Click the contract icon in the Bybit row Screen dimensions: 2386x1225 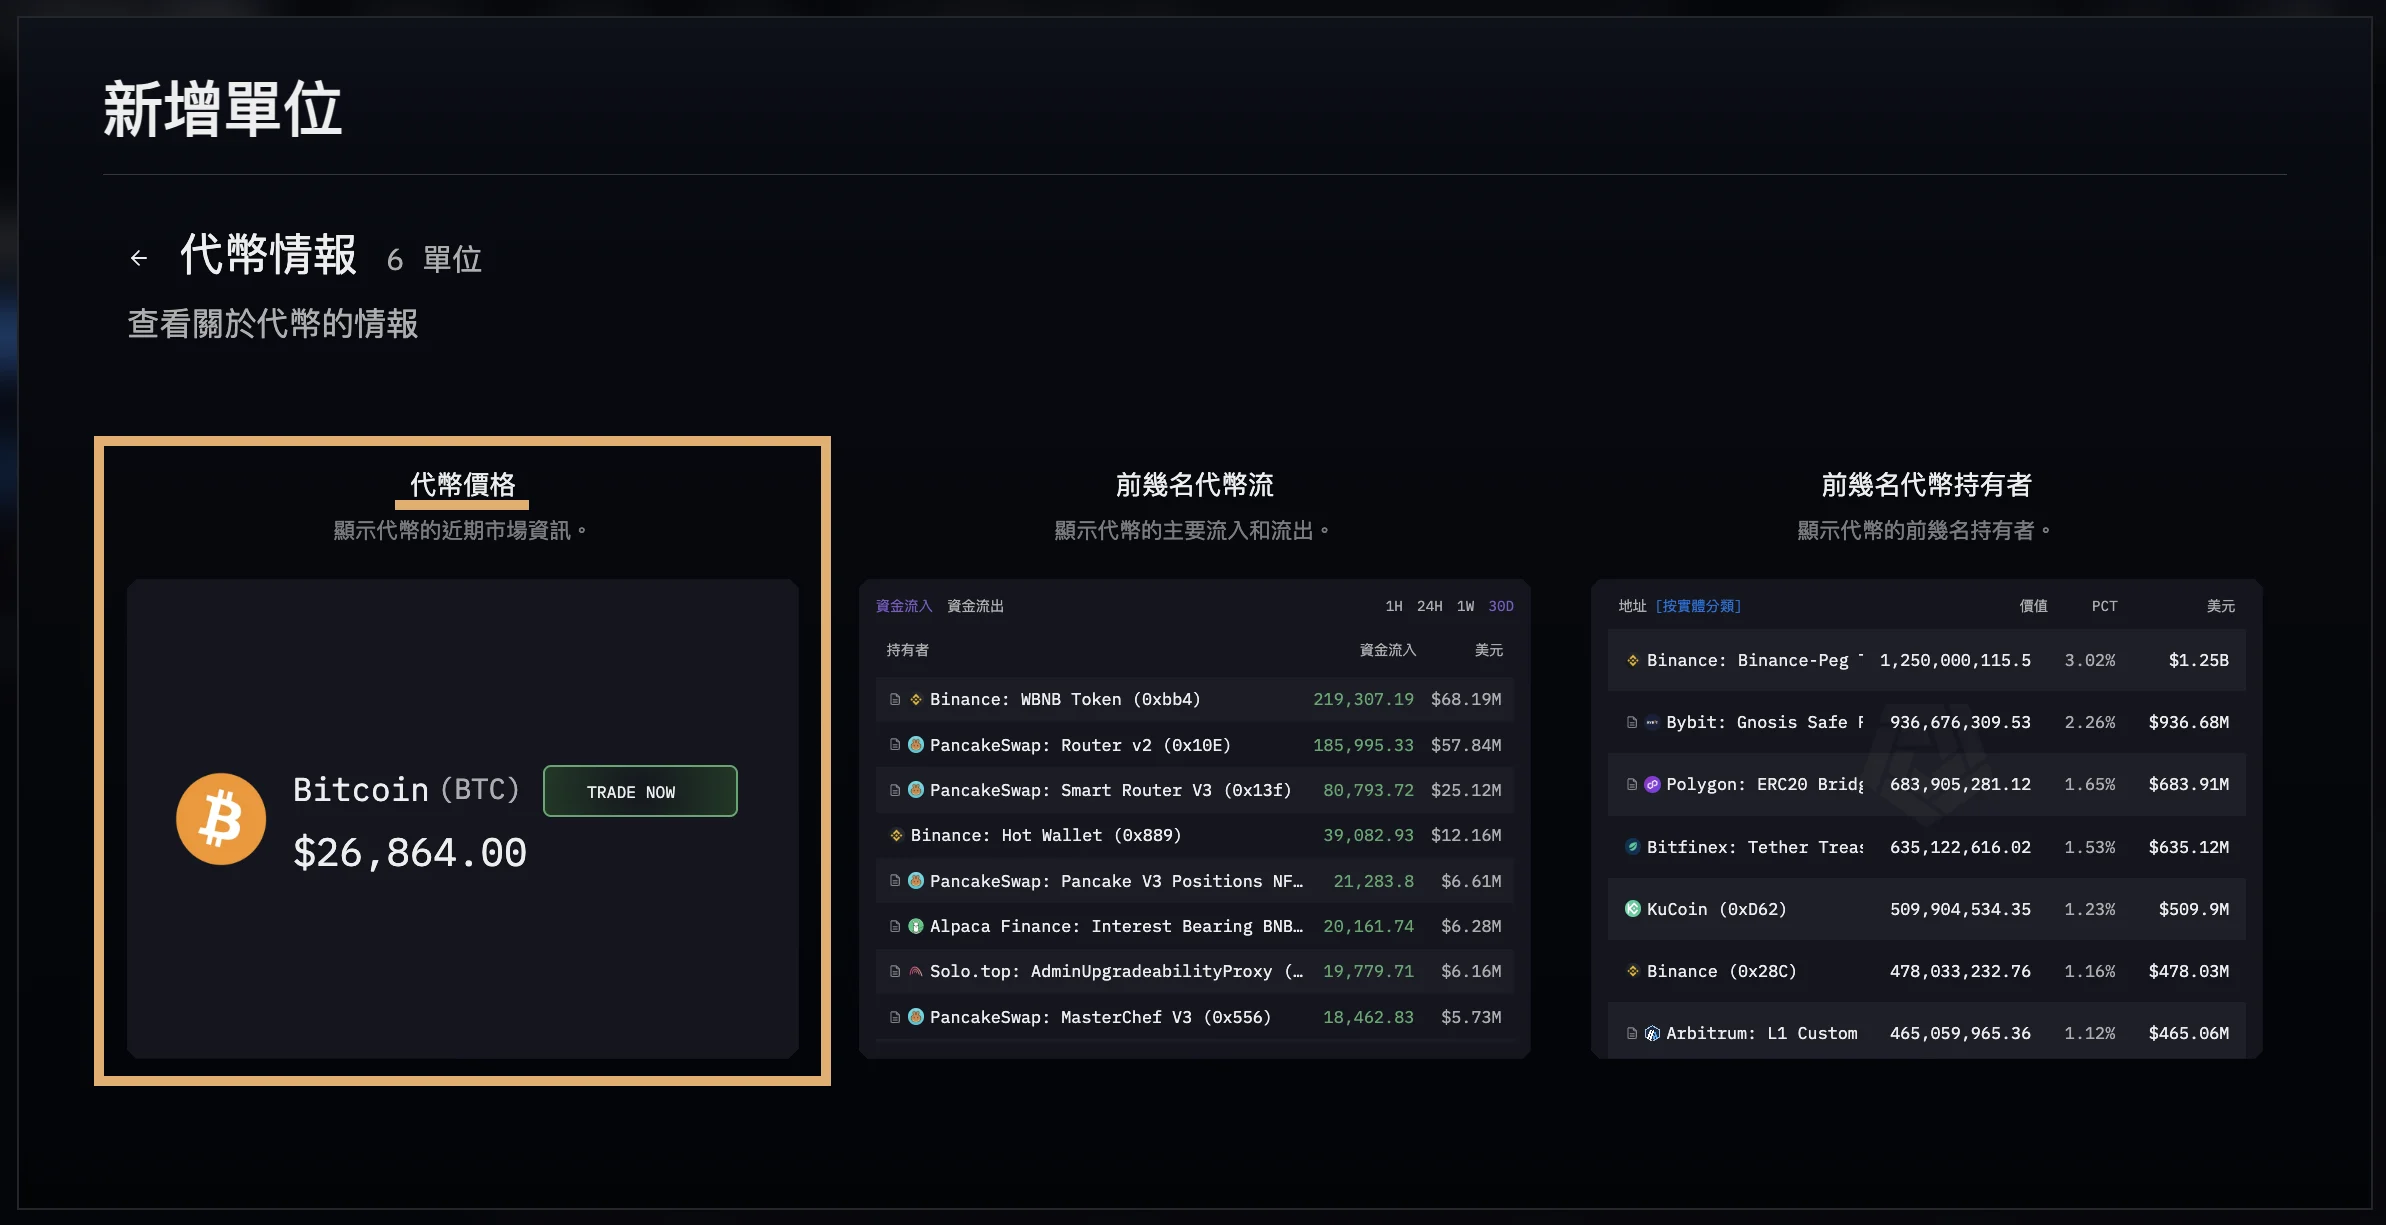[x=1632, y=722]
